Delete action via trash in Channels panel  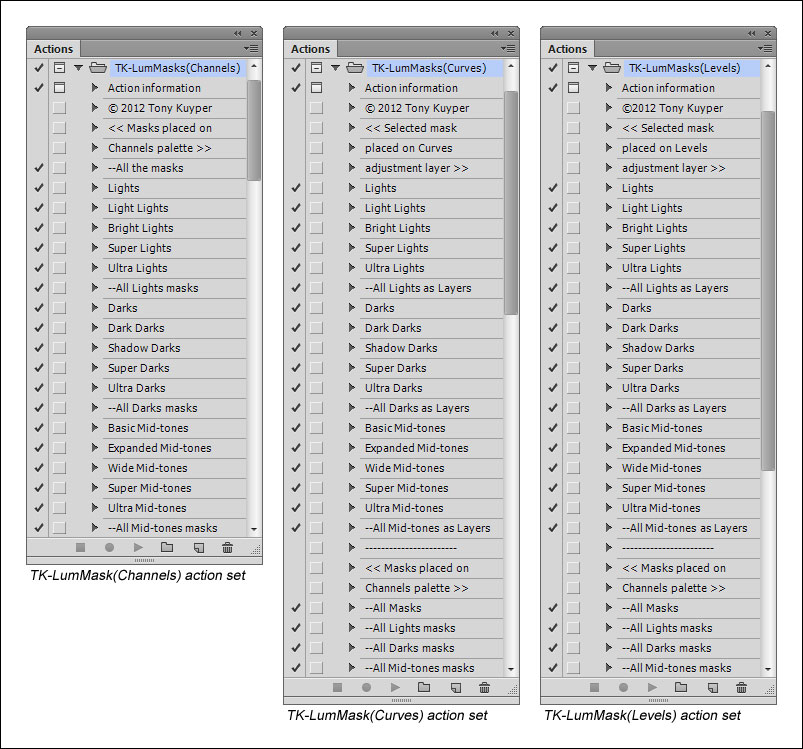(x=227, y=548)
